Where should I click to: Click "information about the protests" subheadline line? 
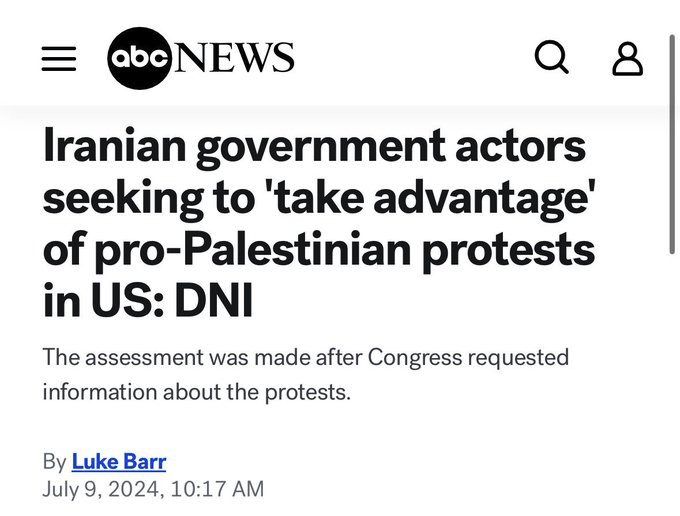click(196, 390)
